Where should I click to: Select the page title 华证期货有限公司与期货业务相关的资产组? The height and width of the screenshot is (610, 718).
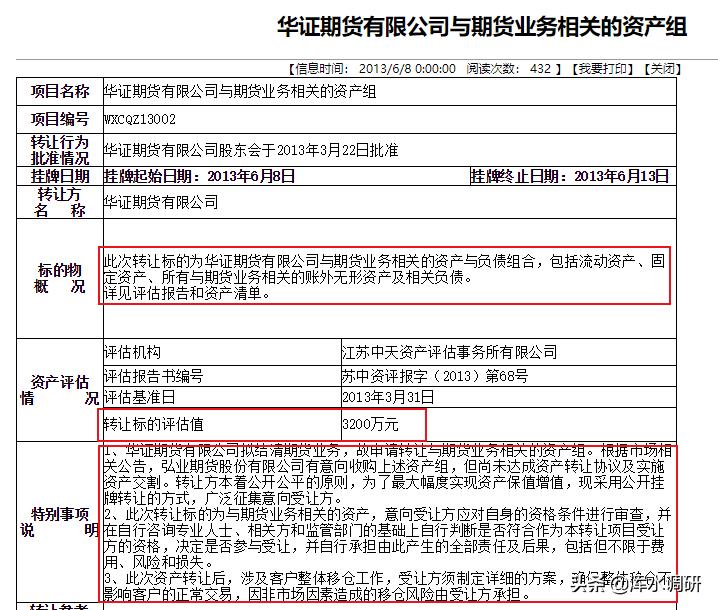(x=482, y=26)
